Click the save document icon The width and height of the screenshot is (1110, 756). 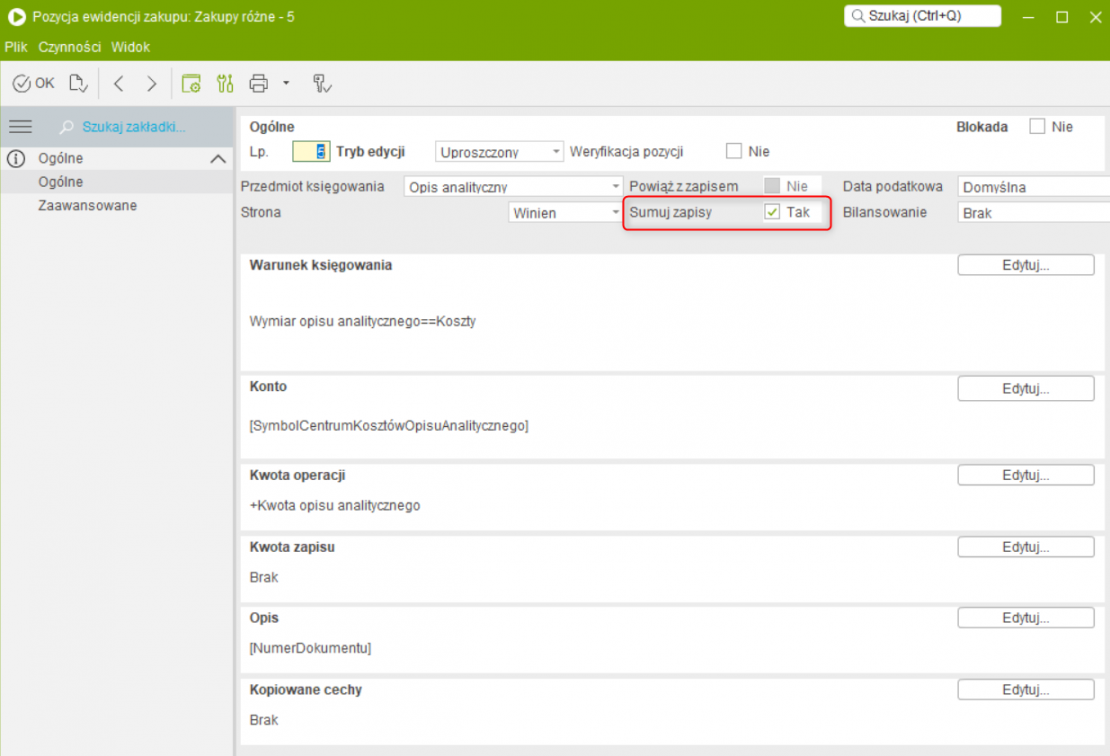79,83
